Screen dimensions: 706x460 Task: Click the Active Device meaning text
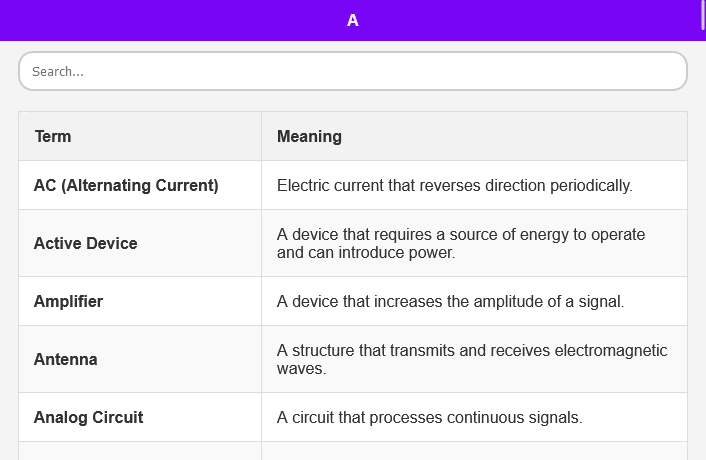pyautogui.click(x=461, y=243)
